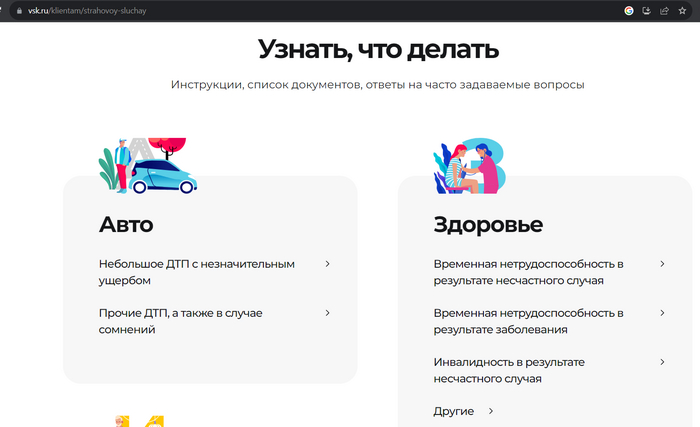Click chevron next to 'Прочие ДТП'

pyautogui.click(x=328, y=313)
